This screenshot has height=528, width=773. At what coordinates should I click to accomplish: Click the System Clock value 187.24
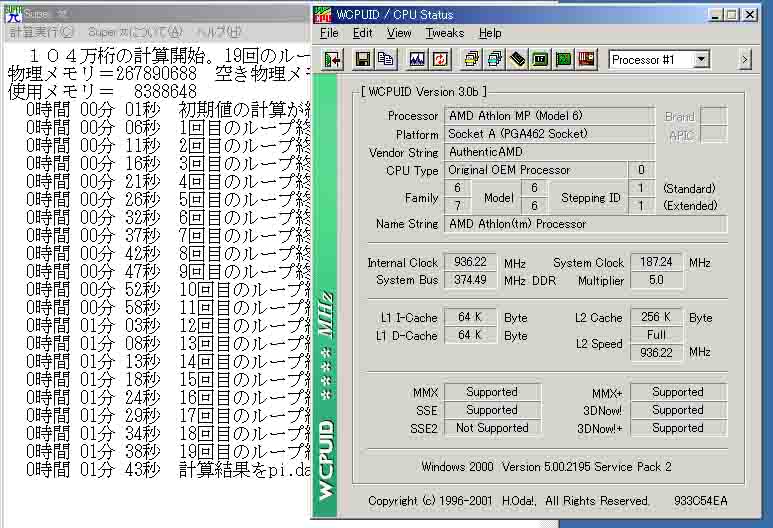(656, 262)
